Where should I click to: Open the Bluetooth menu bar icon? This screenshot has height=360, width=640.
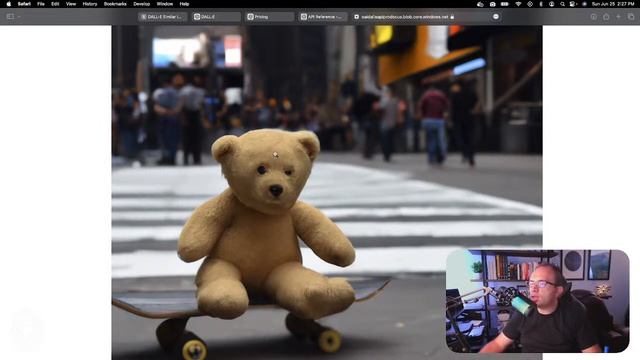(x=541, y=4)
